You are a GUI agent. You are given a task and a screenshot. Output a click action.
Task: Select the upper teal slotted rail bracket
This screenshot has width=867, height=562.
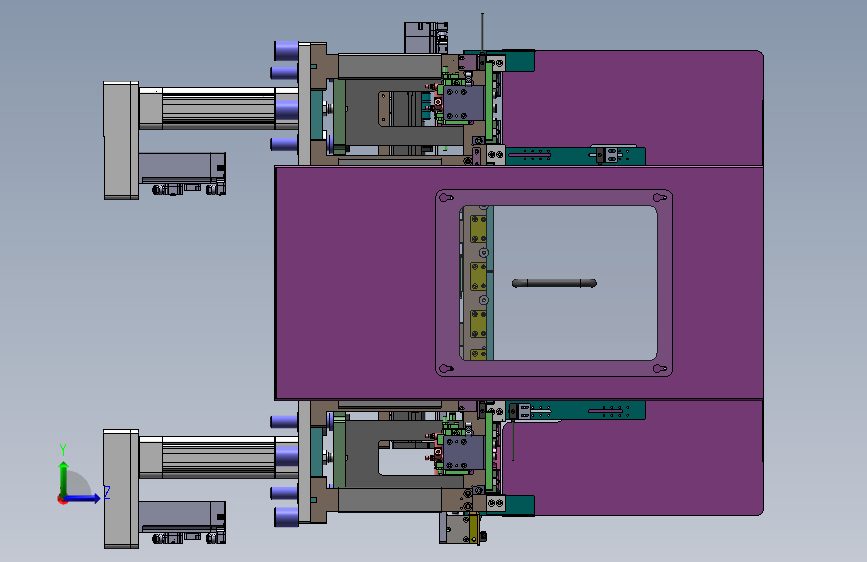(575, 155)
